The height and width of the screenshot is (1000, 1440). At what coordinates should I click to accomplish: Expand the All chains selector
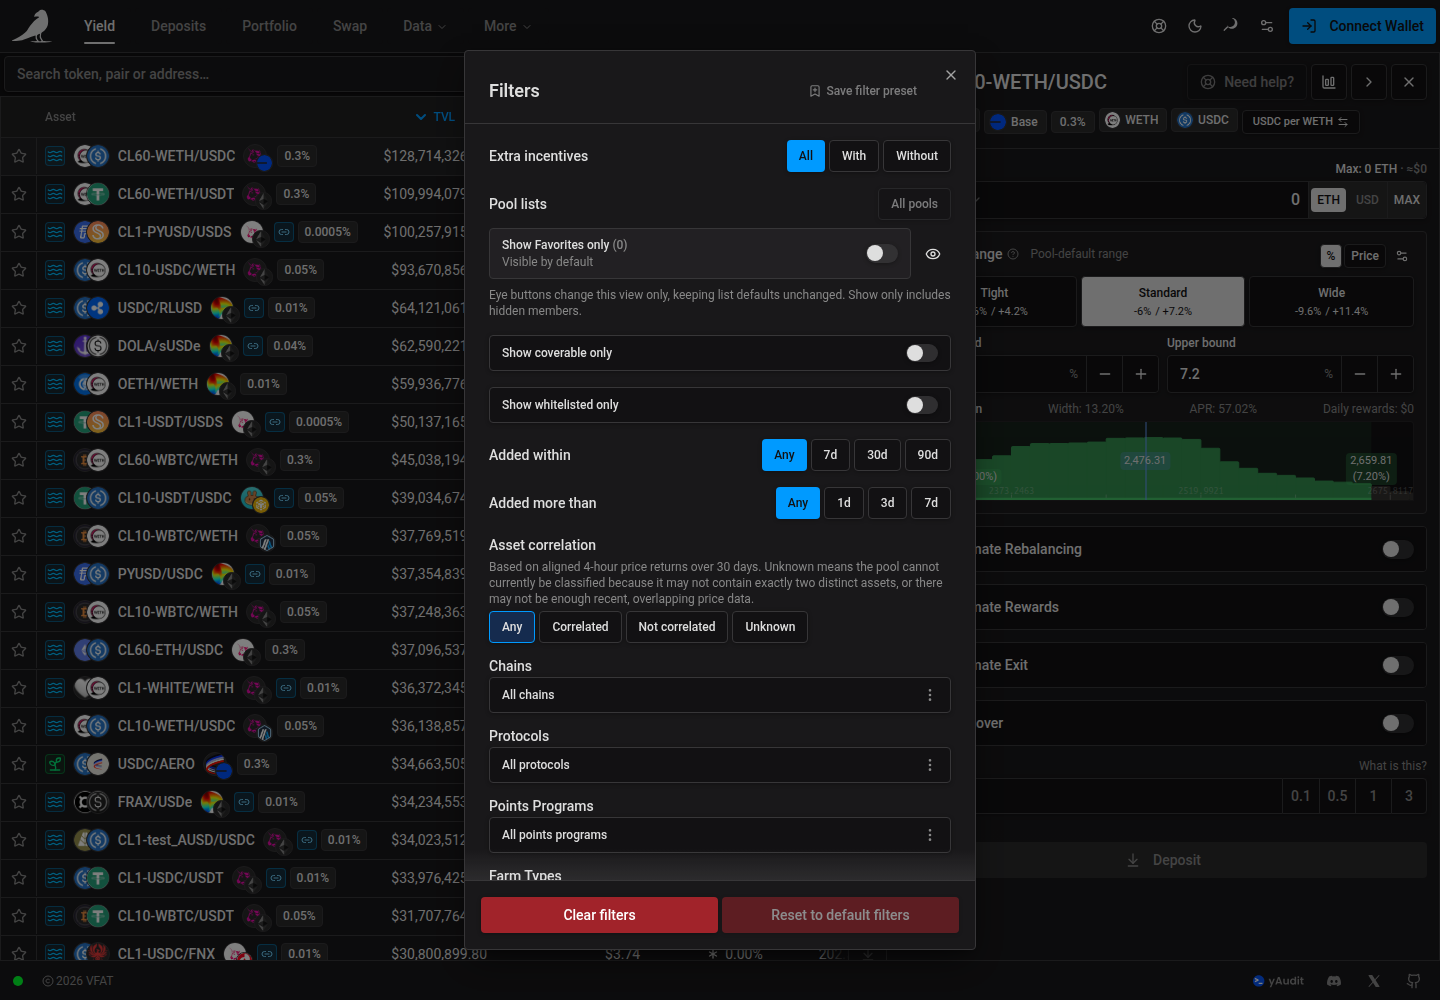click(x=720, y=695)
